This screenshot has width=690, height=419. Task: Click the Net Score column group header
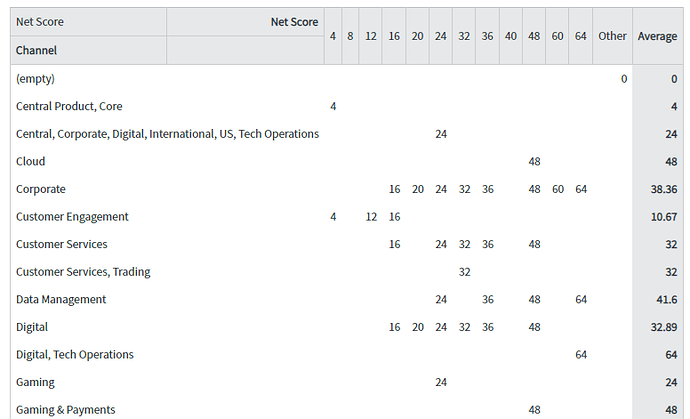pyautogui.click(x=294, y=22)
